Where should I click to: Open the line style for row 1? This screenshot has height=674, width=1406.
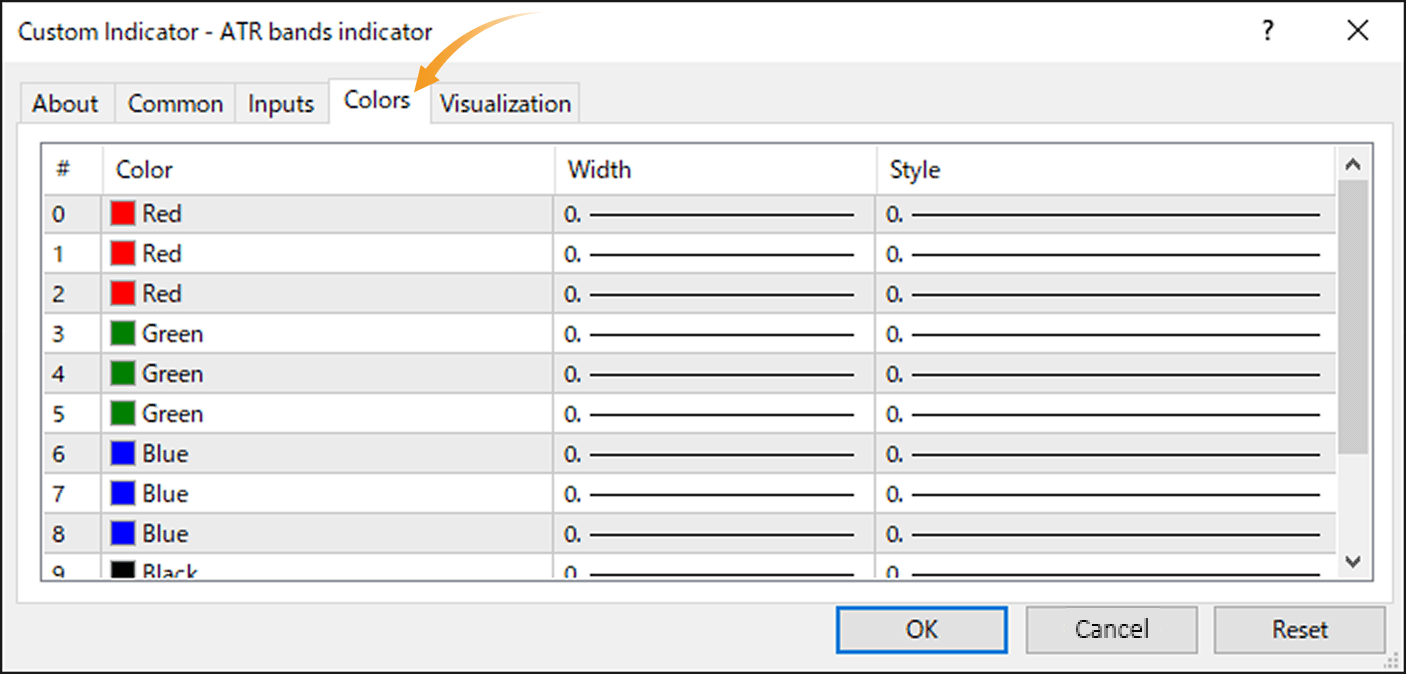(x=1104, y=254)
